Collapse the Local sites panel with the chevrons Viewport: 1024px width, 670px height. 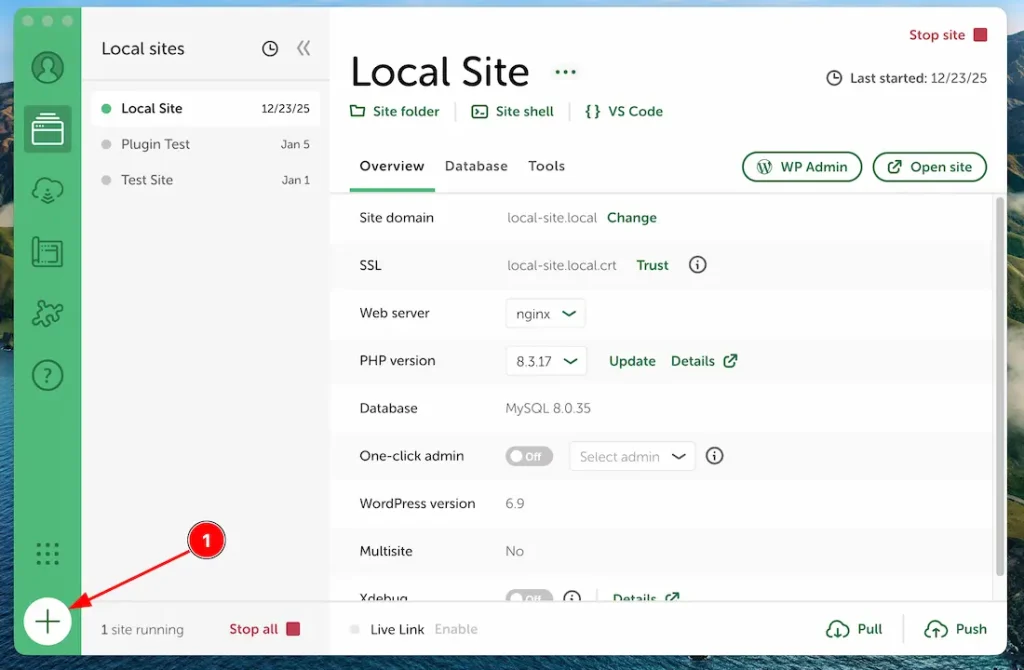pos(303,48)
